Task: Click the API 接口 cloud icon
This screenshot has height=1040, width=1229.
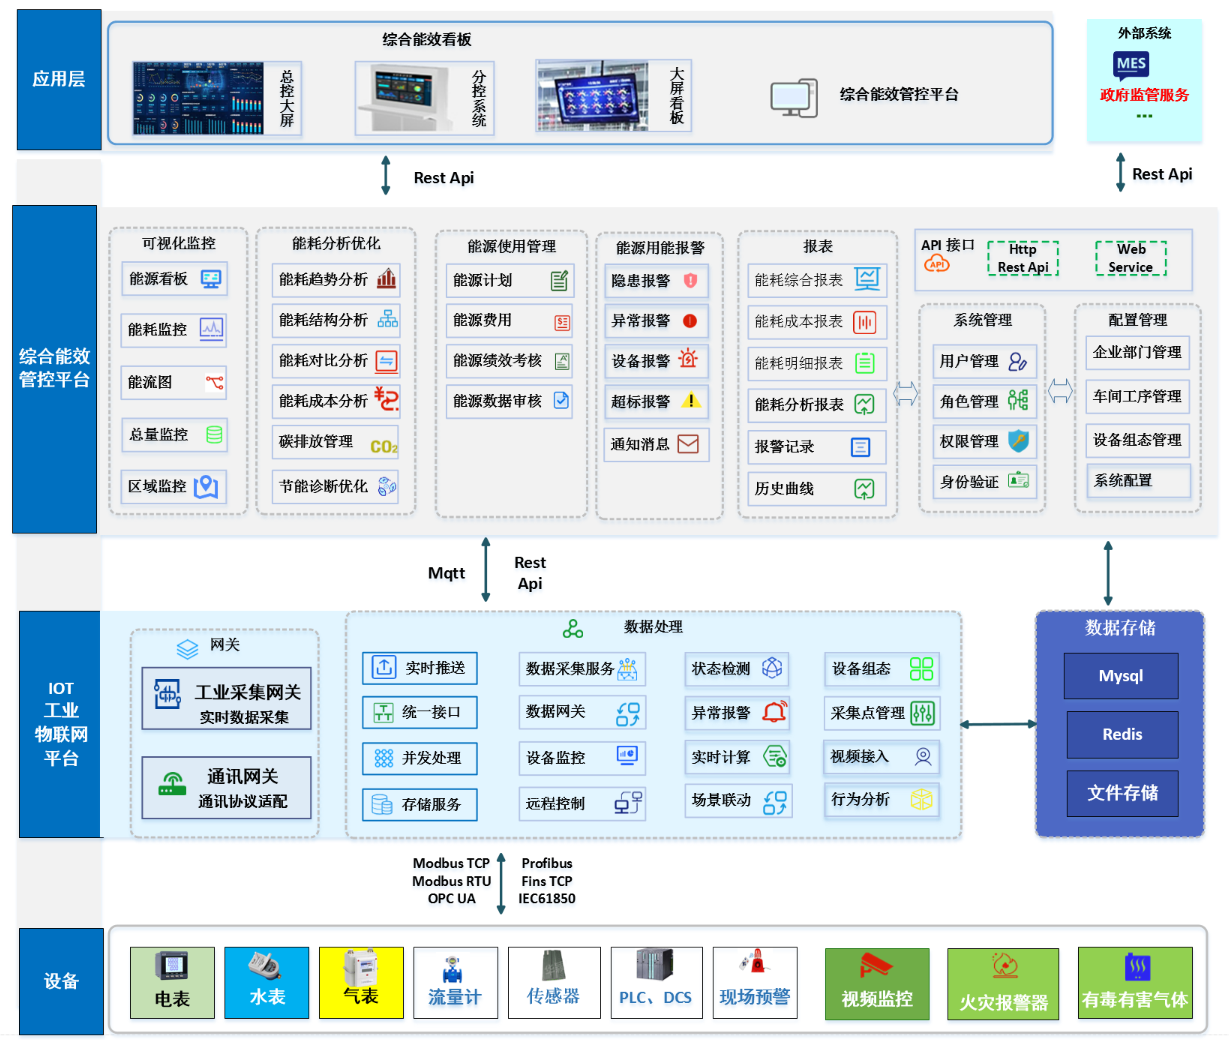Action: (x=937, y=263)
